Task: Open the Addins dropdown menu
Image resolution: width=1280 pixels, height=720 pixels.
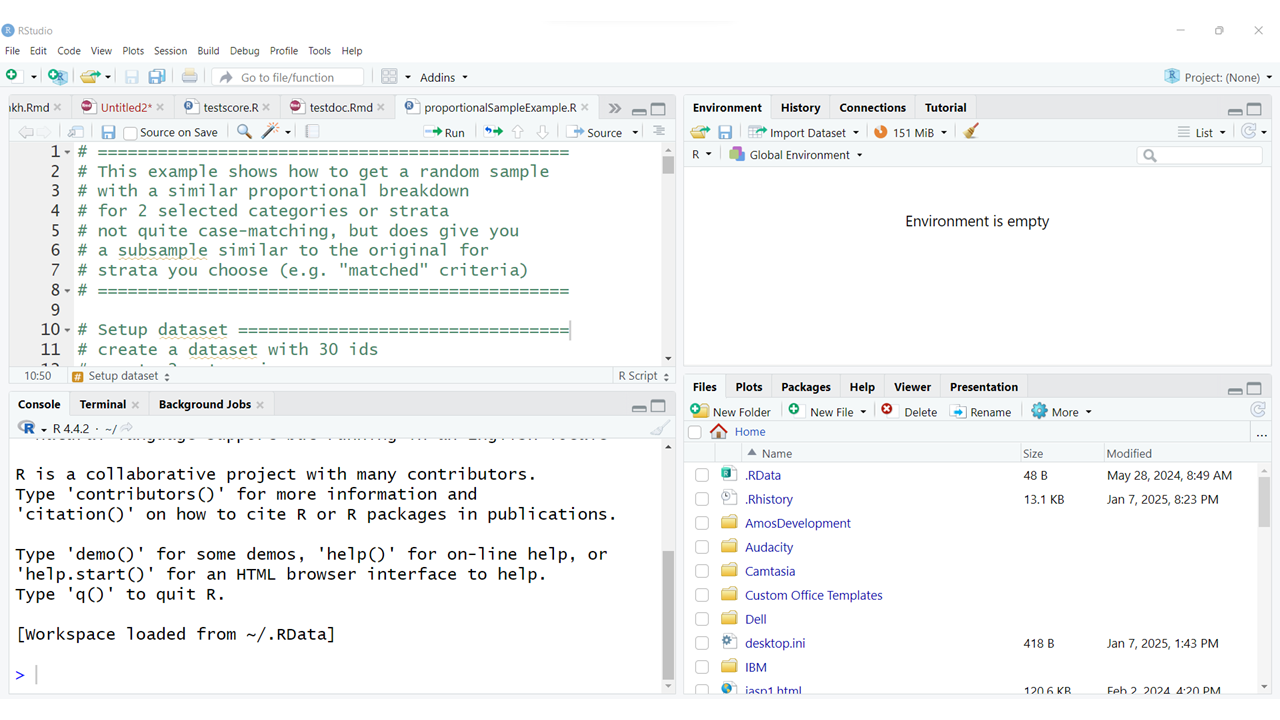Action: tap(443, 77)
